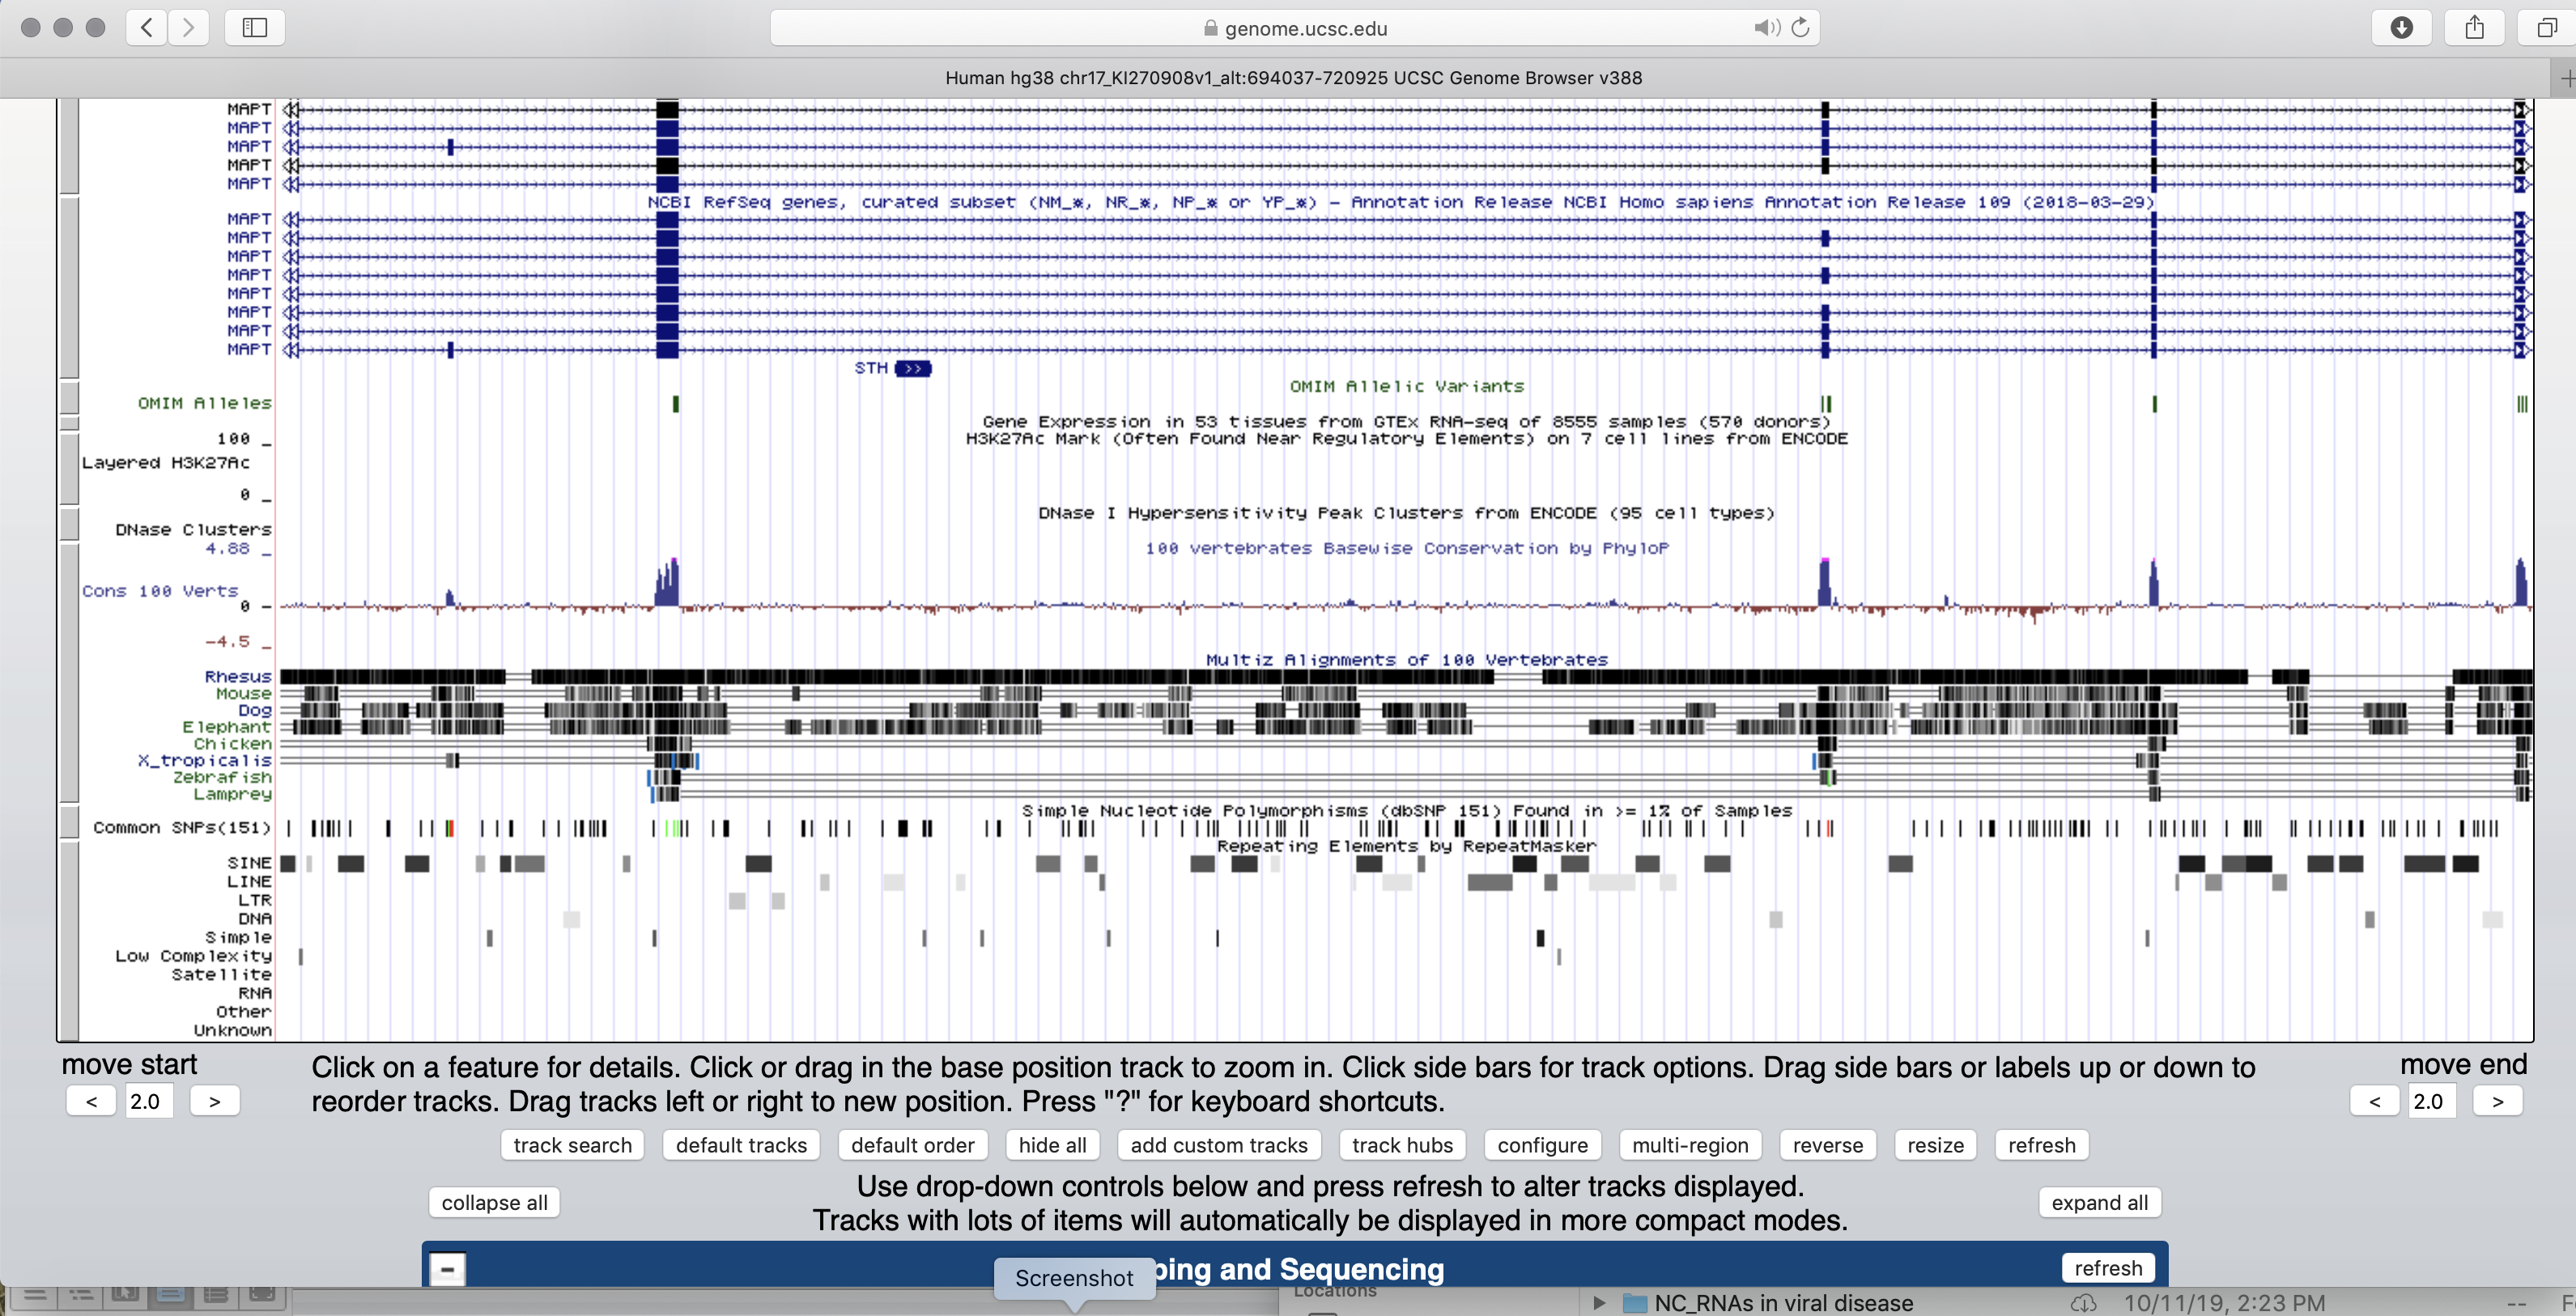This screenshot has height=1316, width=2576.
Task: Toggle the Safari sidebar icon
Action: (255, 27)
